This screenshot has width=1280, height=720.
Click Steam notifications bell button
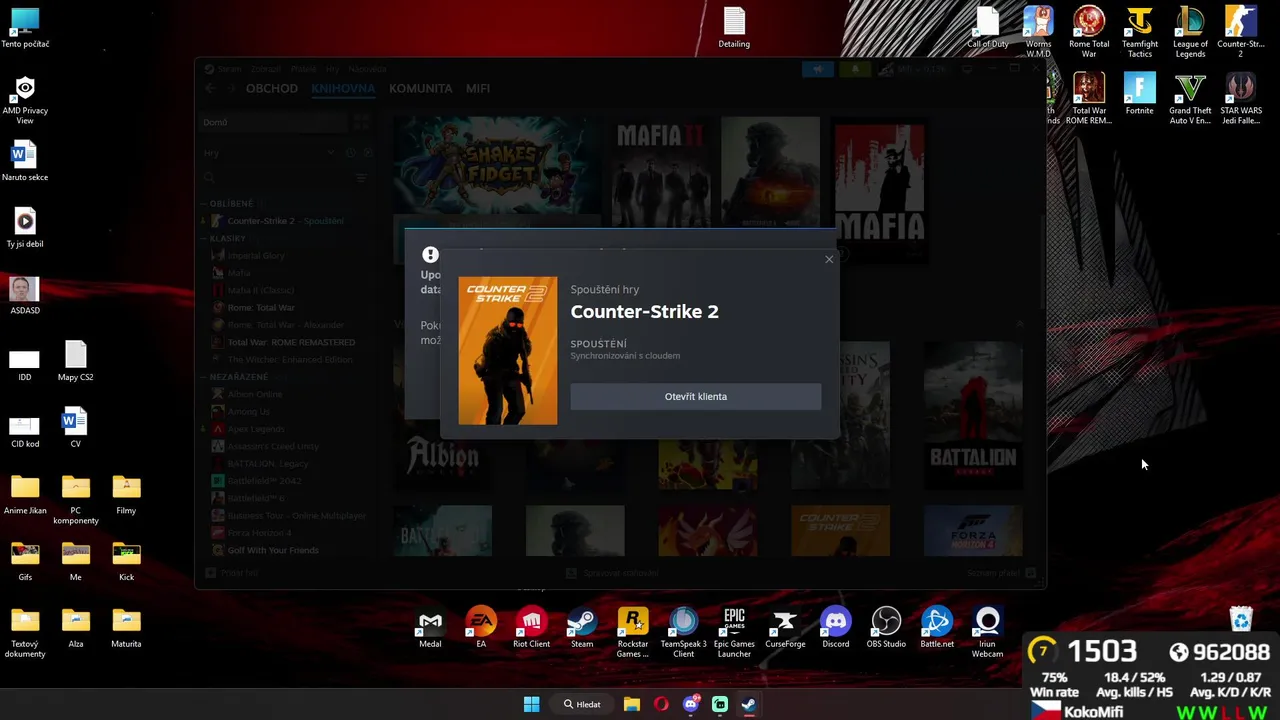(x=855, y=69)
